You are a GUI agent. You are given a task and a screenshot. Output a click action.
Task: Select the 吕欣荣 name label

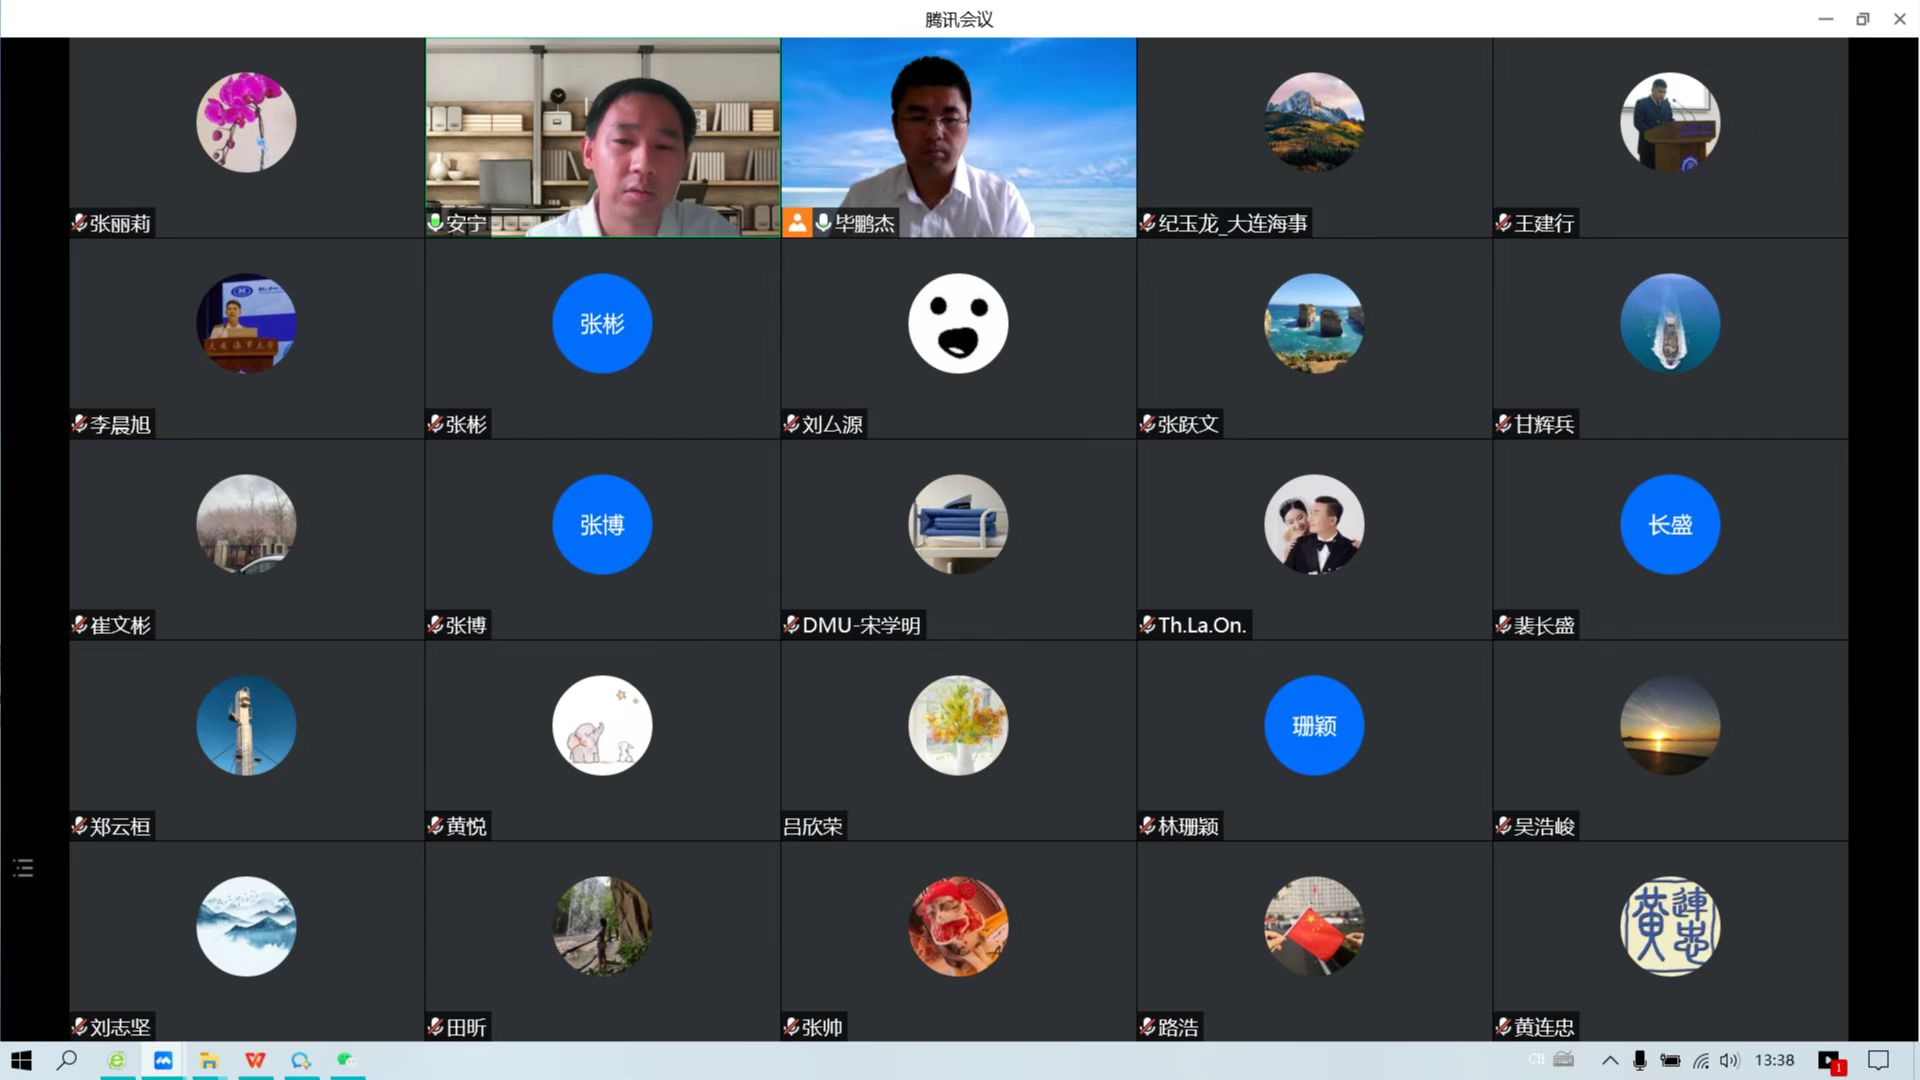(812, 826)
